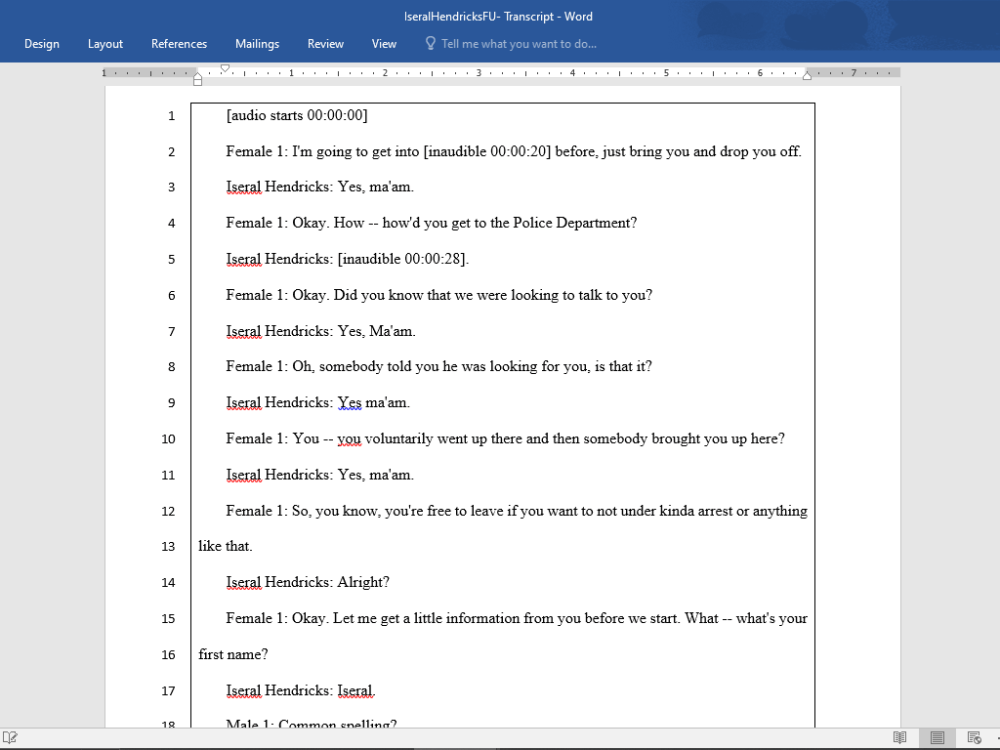This screenshot has height=750, width=1000.
Task: Click the right indent marker on ruler
Action: (807, 76)
